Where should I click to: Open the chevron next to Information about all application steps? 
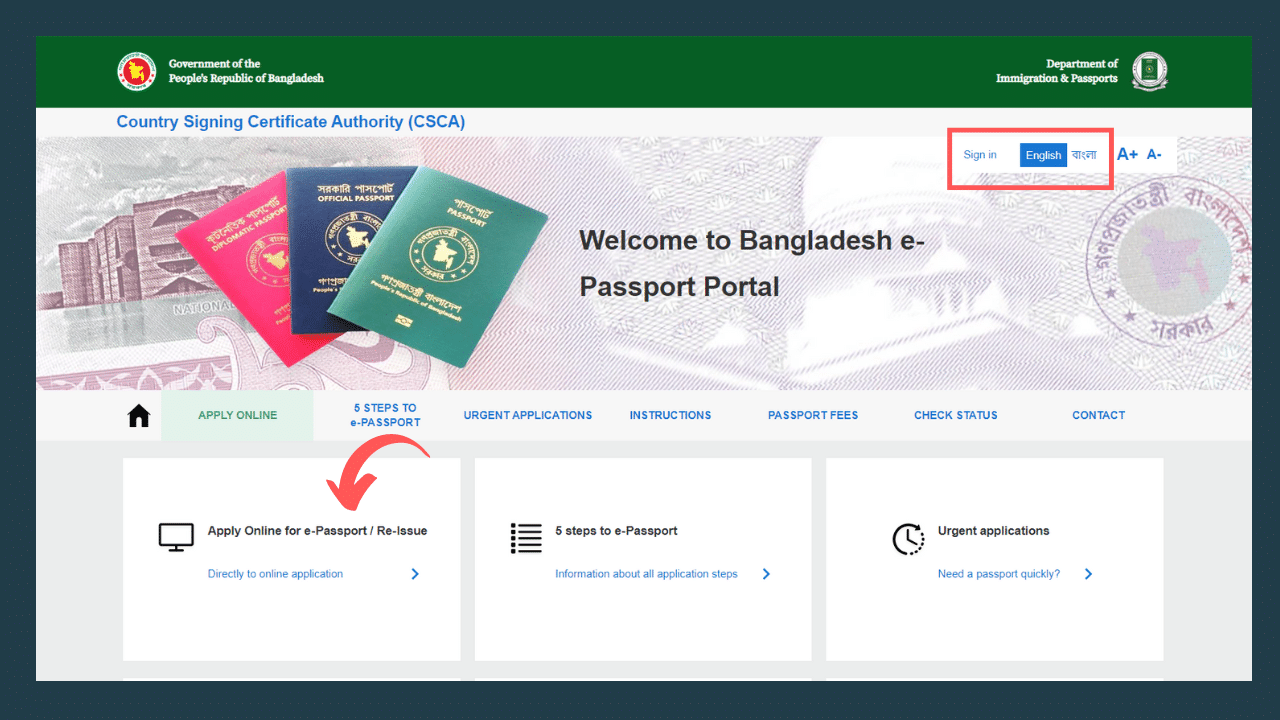click(766, 574)
